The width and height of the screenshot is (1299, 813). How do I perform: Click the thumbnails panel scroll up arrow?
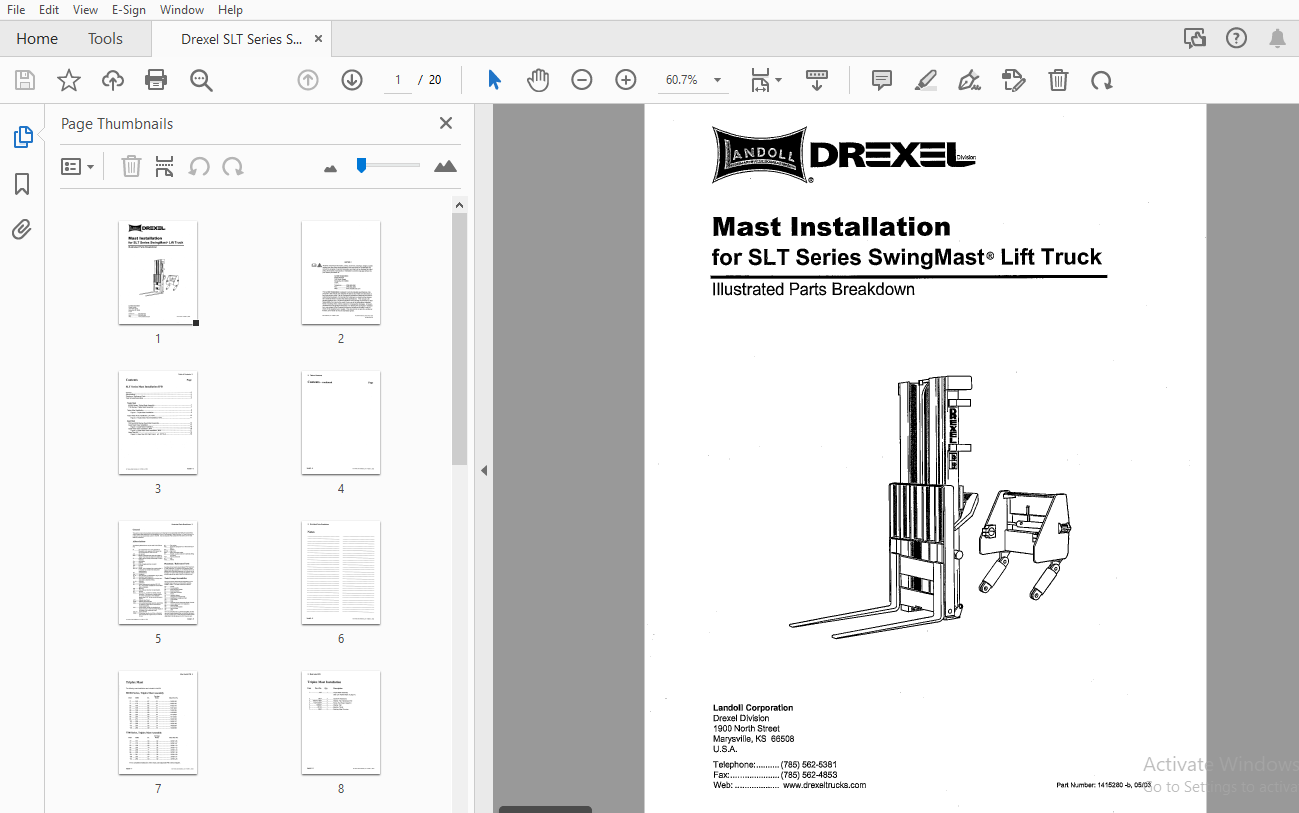coord(459,205)
